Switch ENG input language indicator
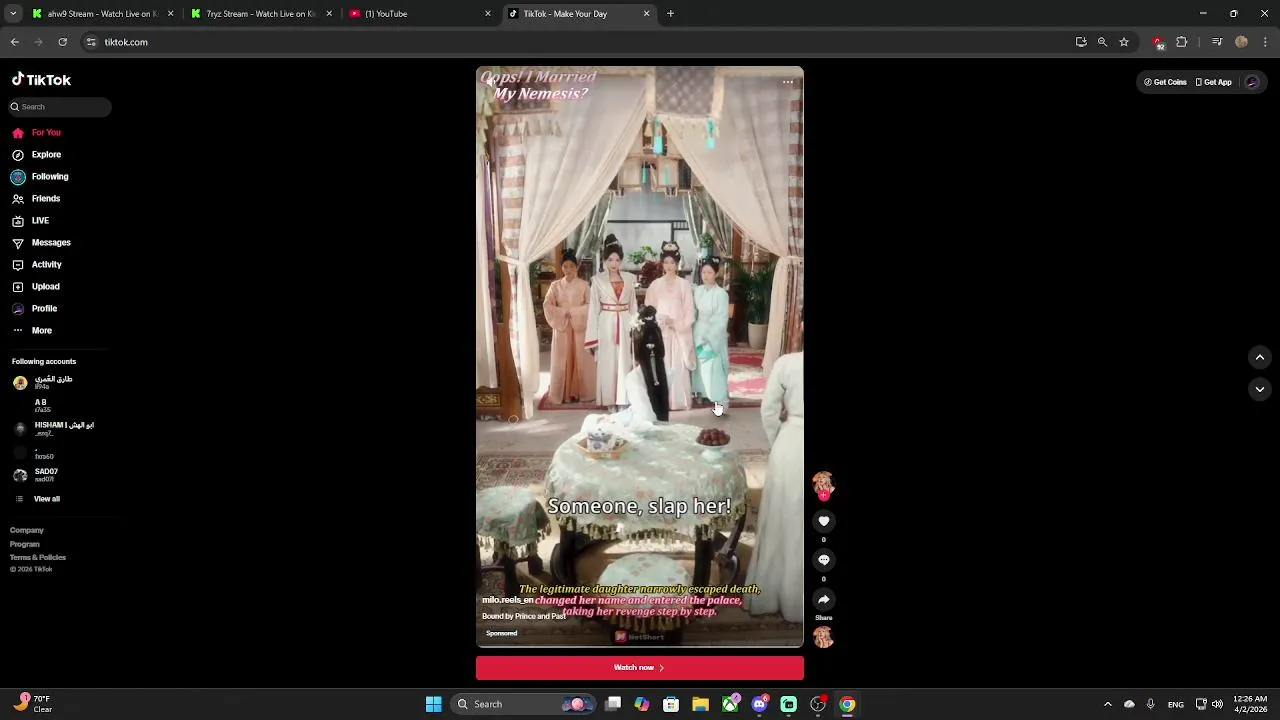The image size is (1280, 720). coord(1176,704)
